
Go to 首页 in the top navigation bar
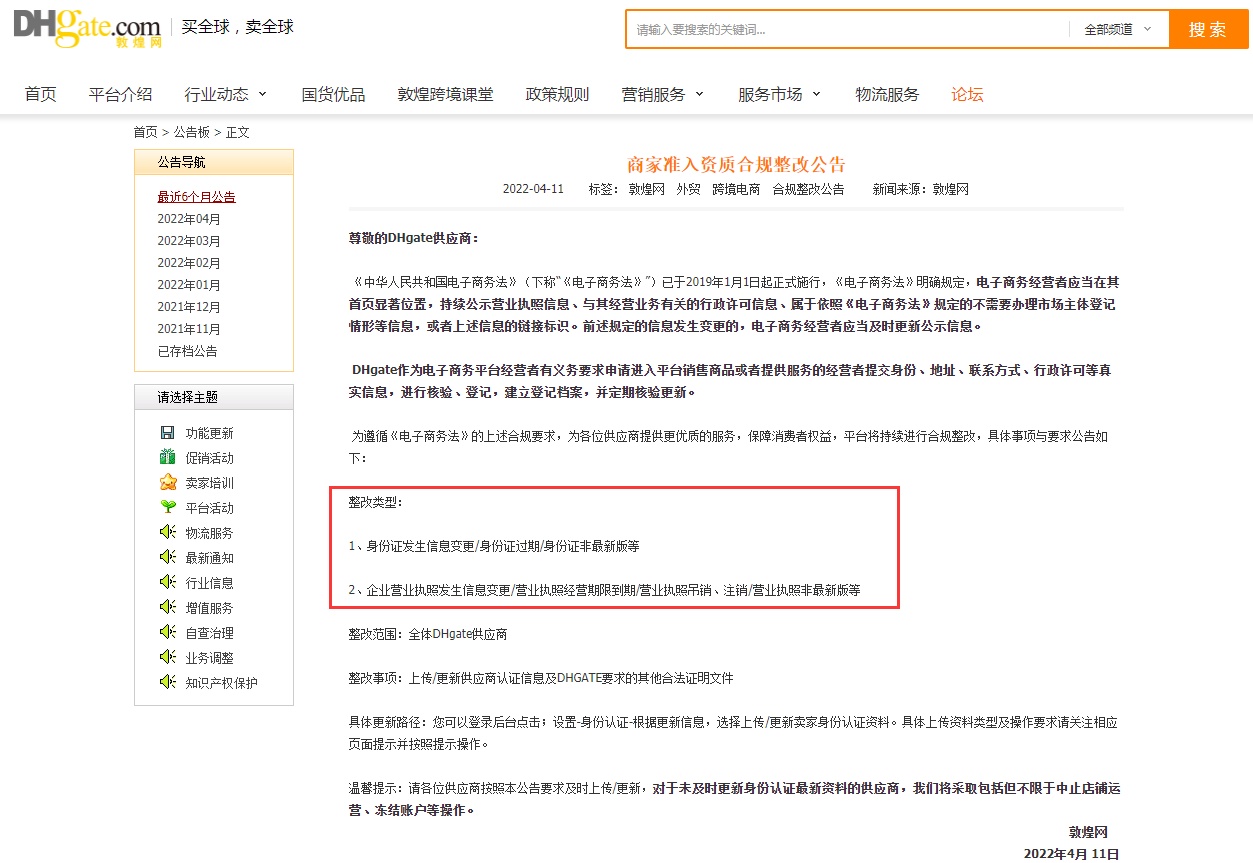pos(41,94)
